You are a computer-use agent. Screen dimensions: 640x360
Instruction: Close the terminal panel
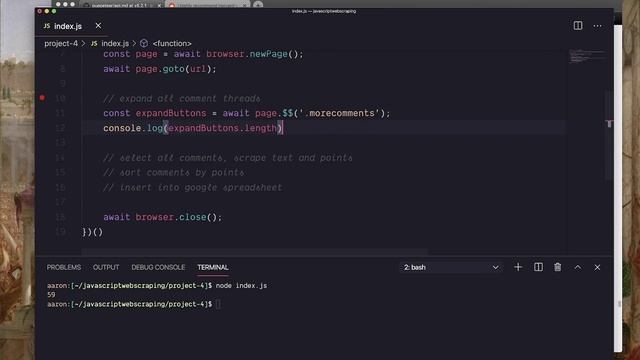coord(597,267)
